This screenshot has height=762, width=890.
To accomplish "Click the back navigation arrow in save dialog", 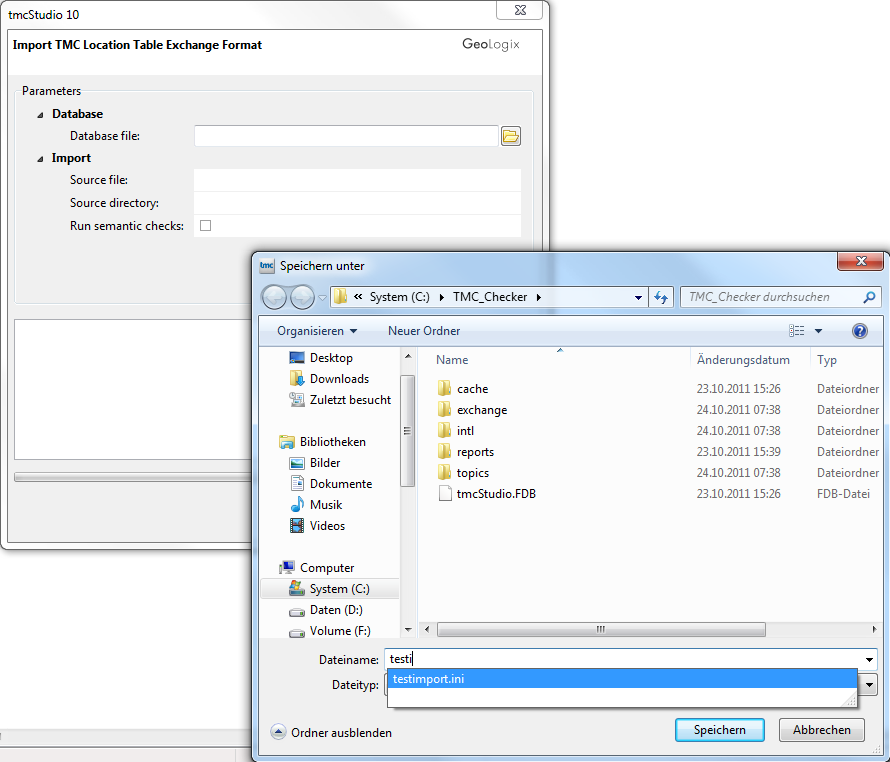I will point(275,297).
